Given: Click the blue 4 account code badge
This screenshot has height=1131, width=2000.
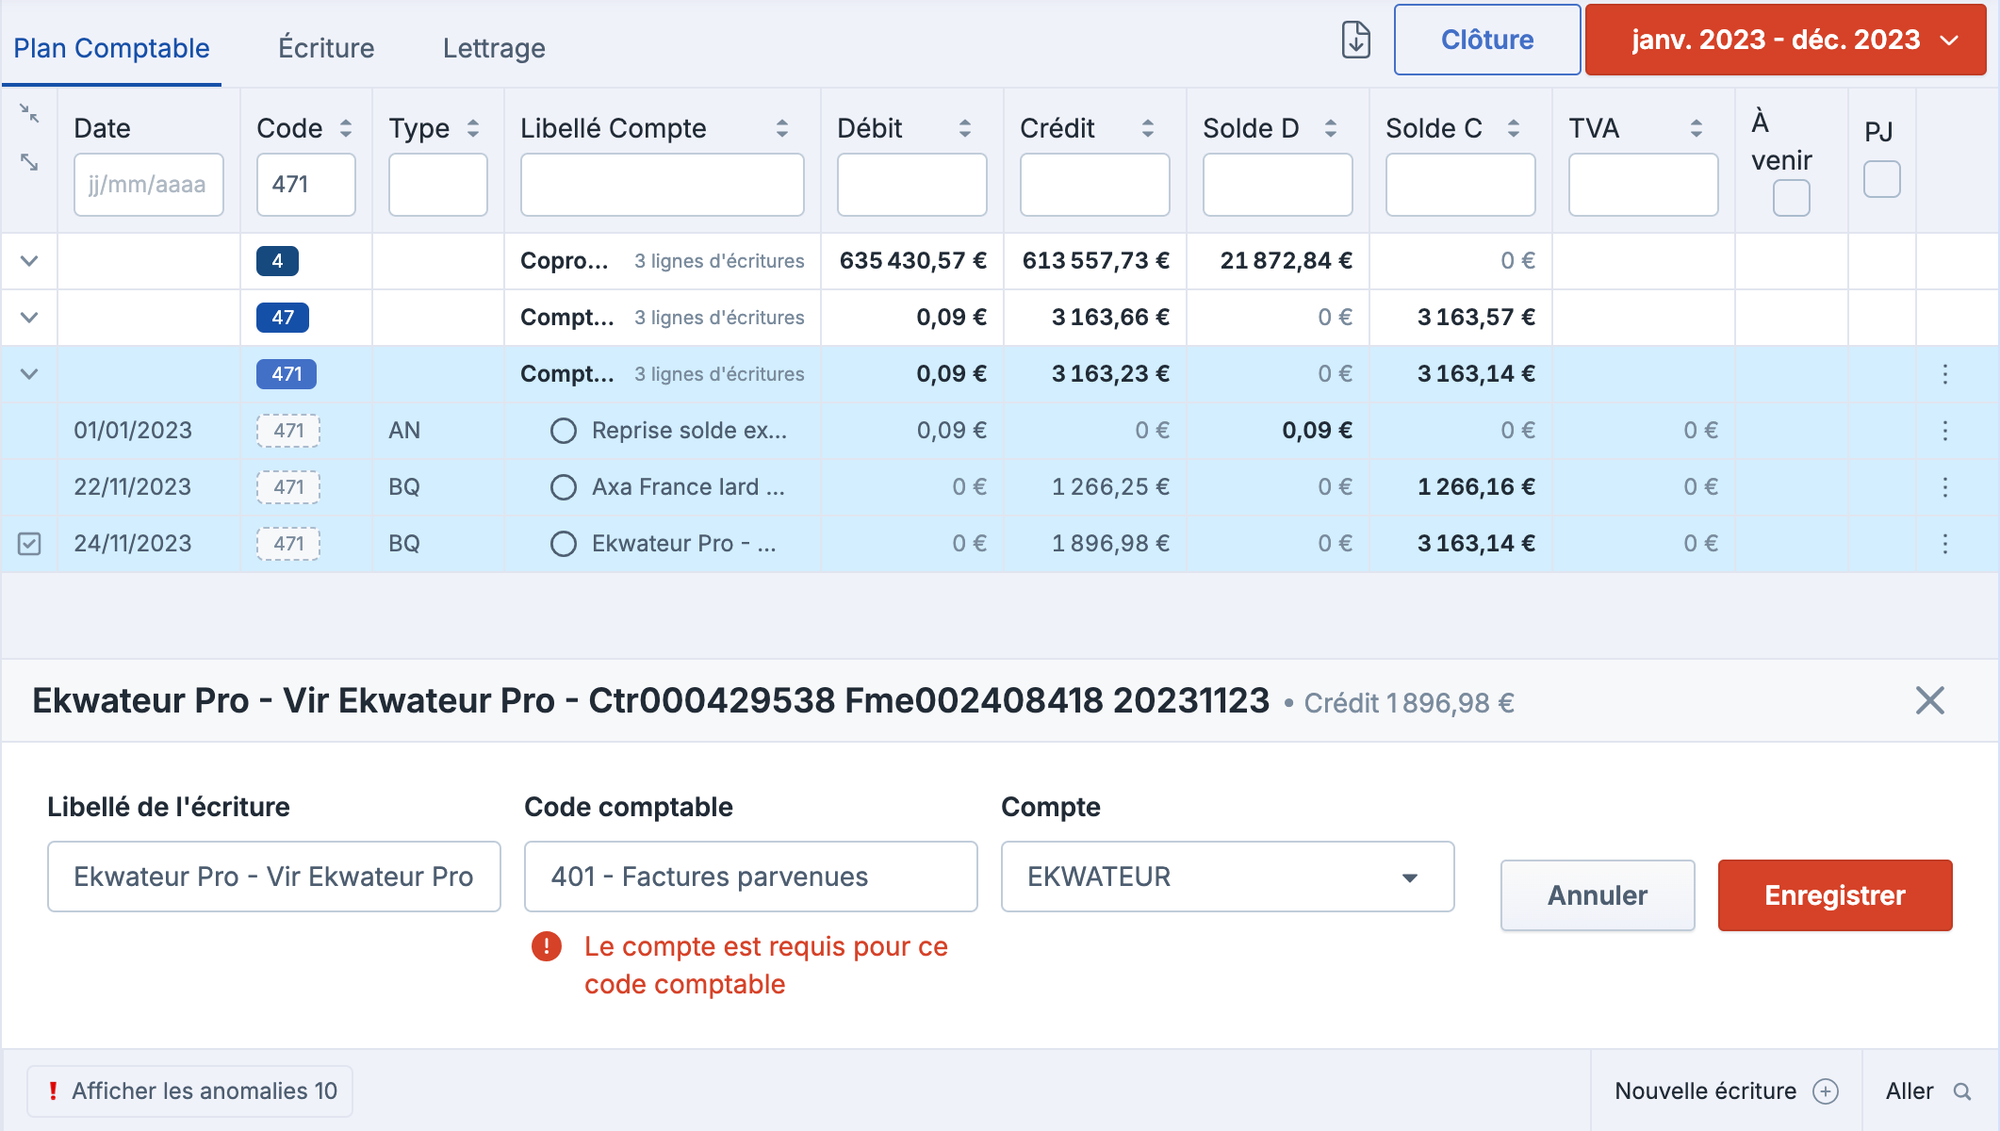Looking at the screenshot, I should (x=278, y=261).
